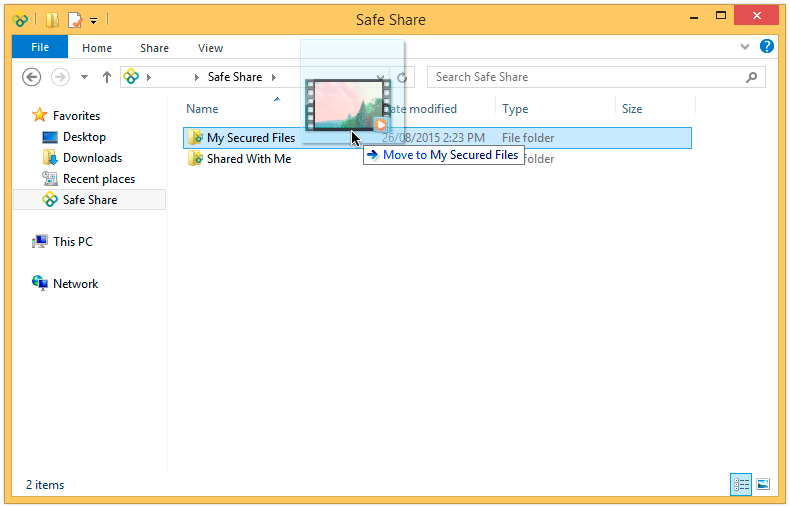Screen dimensions: 790x508
Task: Maximize the Safe Share window
Action: [x=720, y=16]
